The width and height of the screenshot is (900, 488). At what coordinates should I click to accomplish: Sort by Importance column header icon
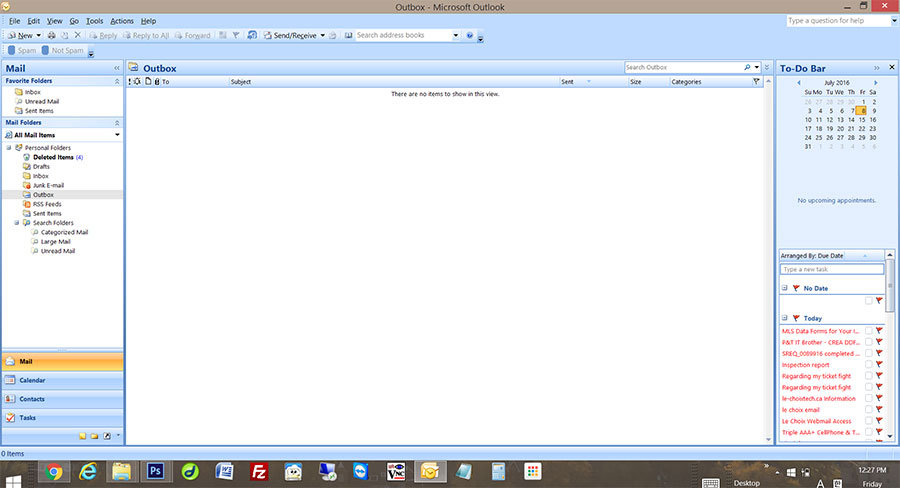(130, 82)
